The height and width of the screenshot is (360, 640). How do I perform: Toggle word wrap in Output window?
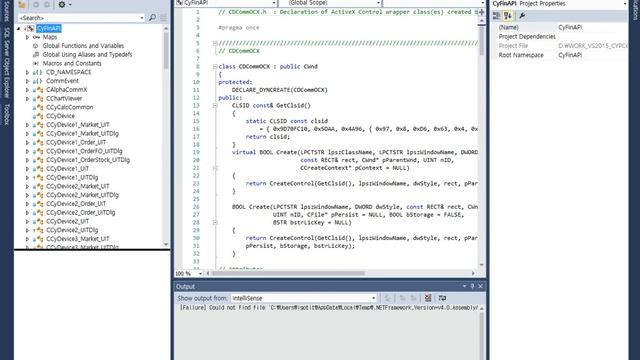(442, 298)
